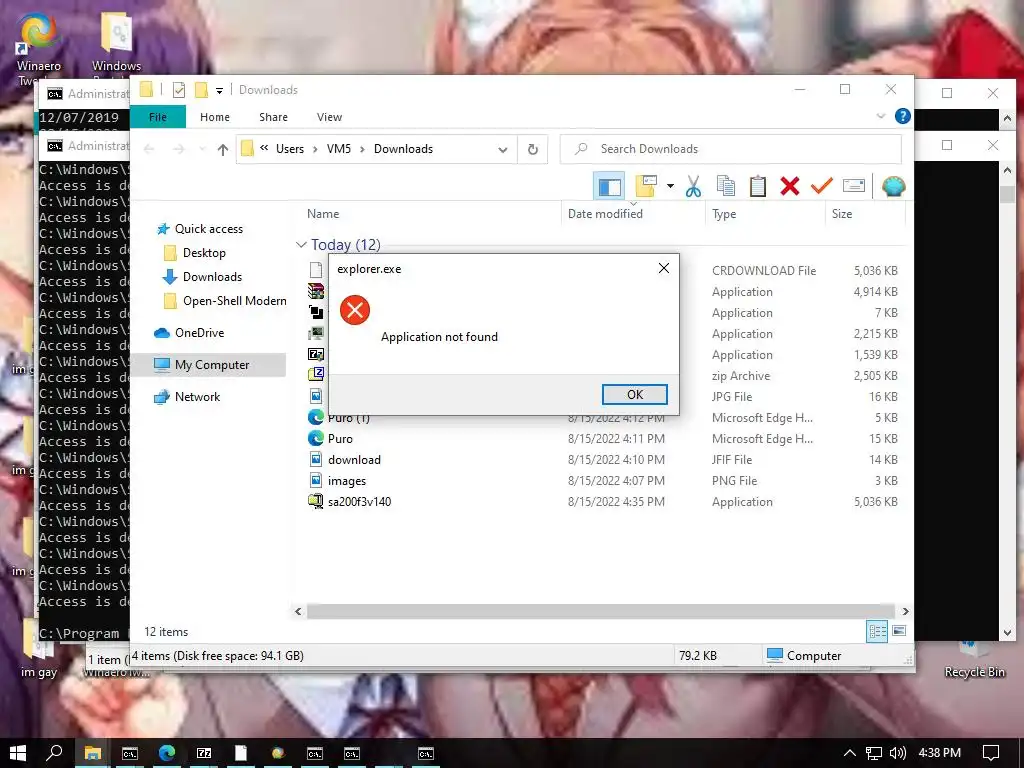Expand the address bar history dropdown
The width and height of the screenshot is (1024, 768).
(503, 150)
